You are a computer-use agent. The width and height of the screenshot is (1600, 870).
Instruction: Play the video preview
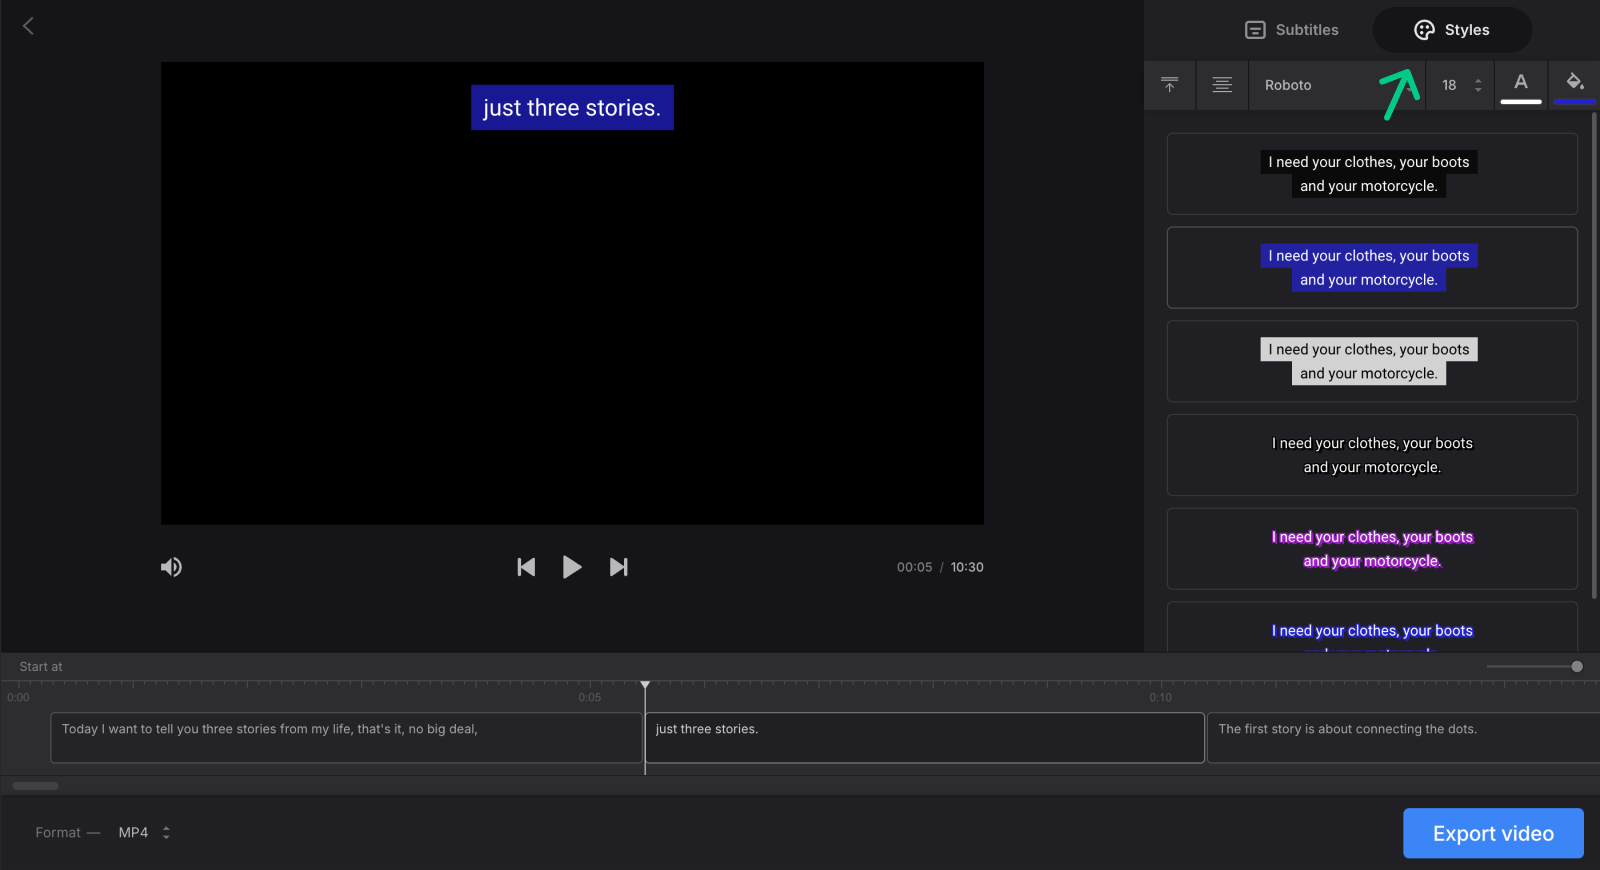tap(572, 567)
